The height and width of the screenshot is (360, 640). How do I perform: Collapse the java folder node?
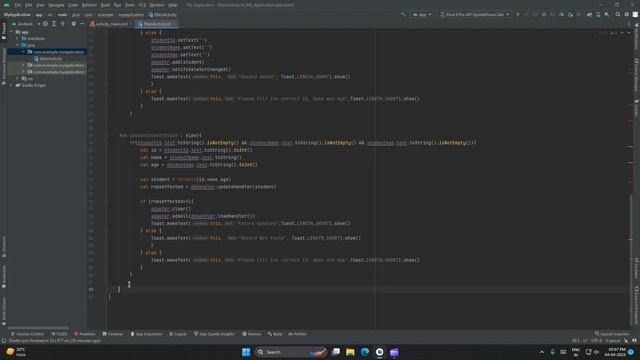pyautogui.click(x=18, y=45)
